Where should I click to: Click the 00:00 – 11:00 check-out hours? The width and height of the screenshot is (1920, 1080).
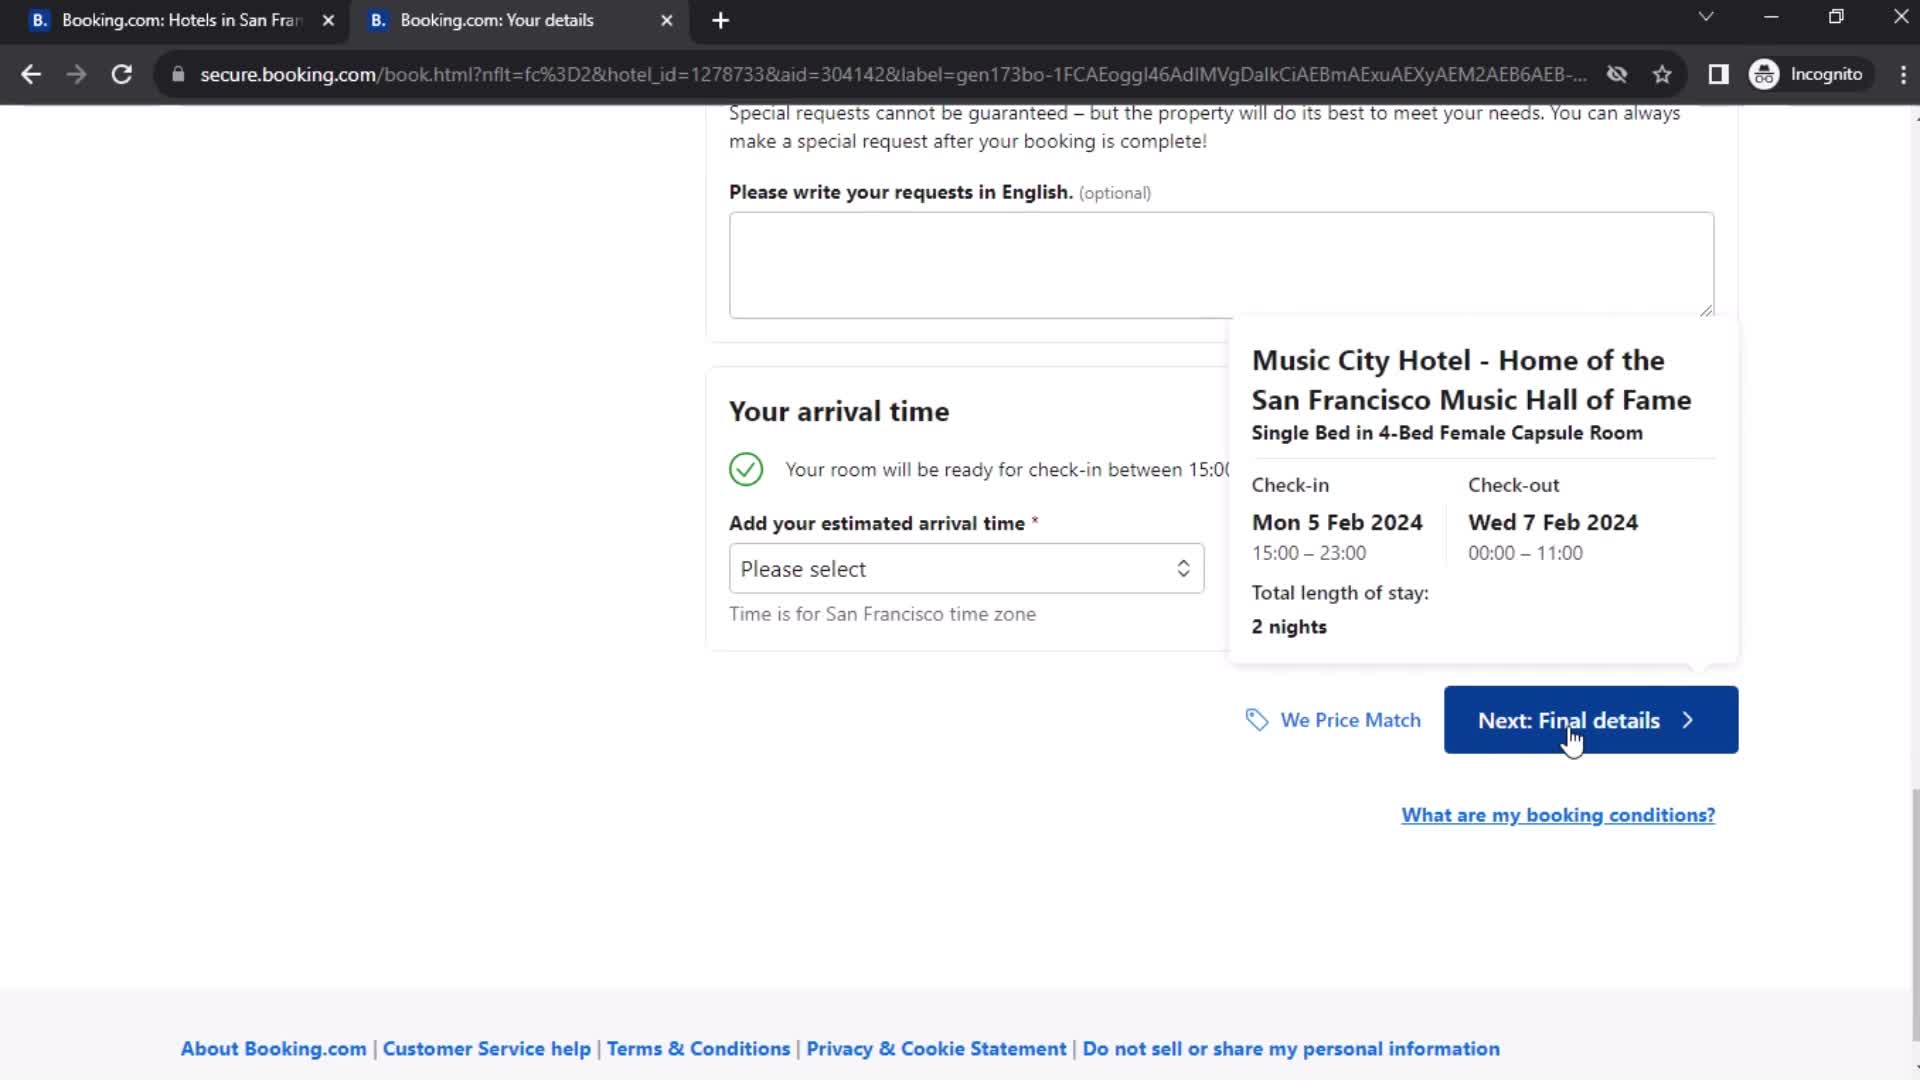click(1525, 553)
